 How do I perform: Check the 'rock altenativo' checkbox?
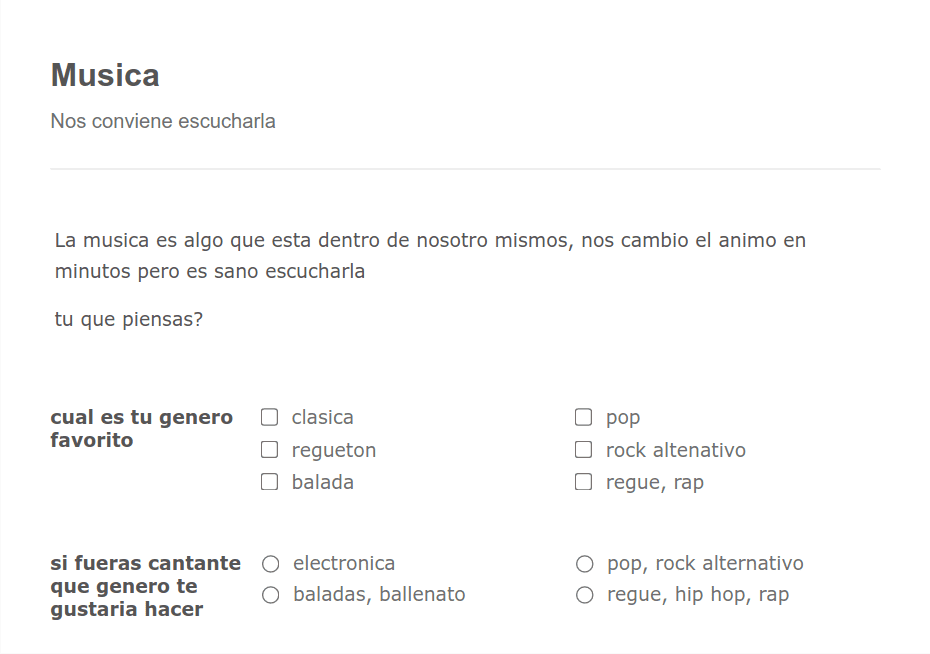point(583,450)
